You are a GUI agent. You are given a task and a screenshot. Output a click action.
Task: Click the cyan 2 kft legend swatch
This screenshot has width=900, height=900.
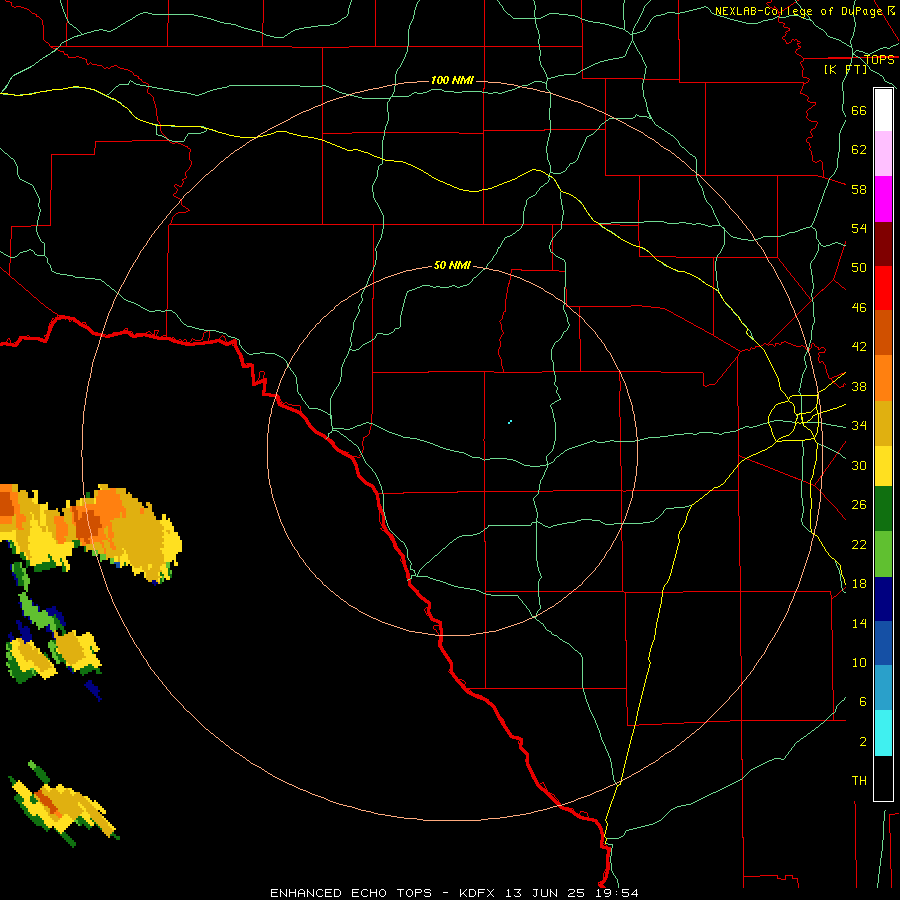click(883, 733)
